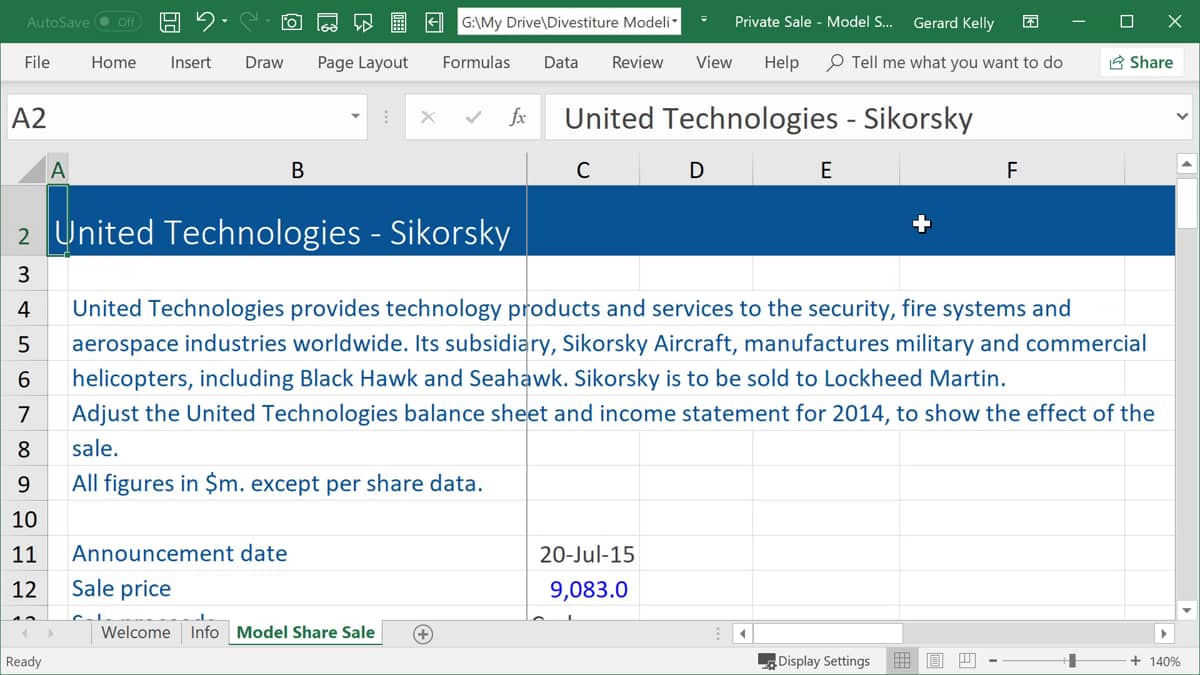Select the row 3 header

click(x=24, y=274)
